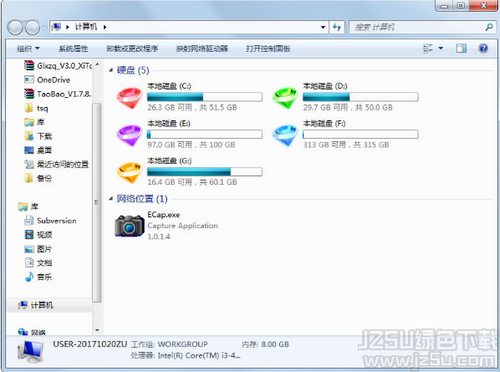Screen dimensions: 500x372
Task: Click computer icon in address bar
Action: pos(57,27)
